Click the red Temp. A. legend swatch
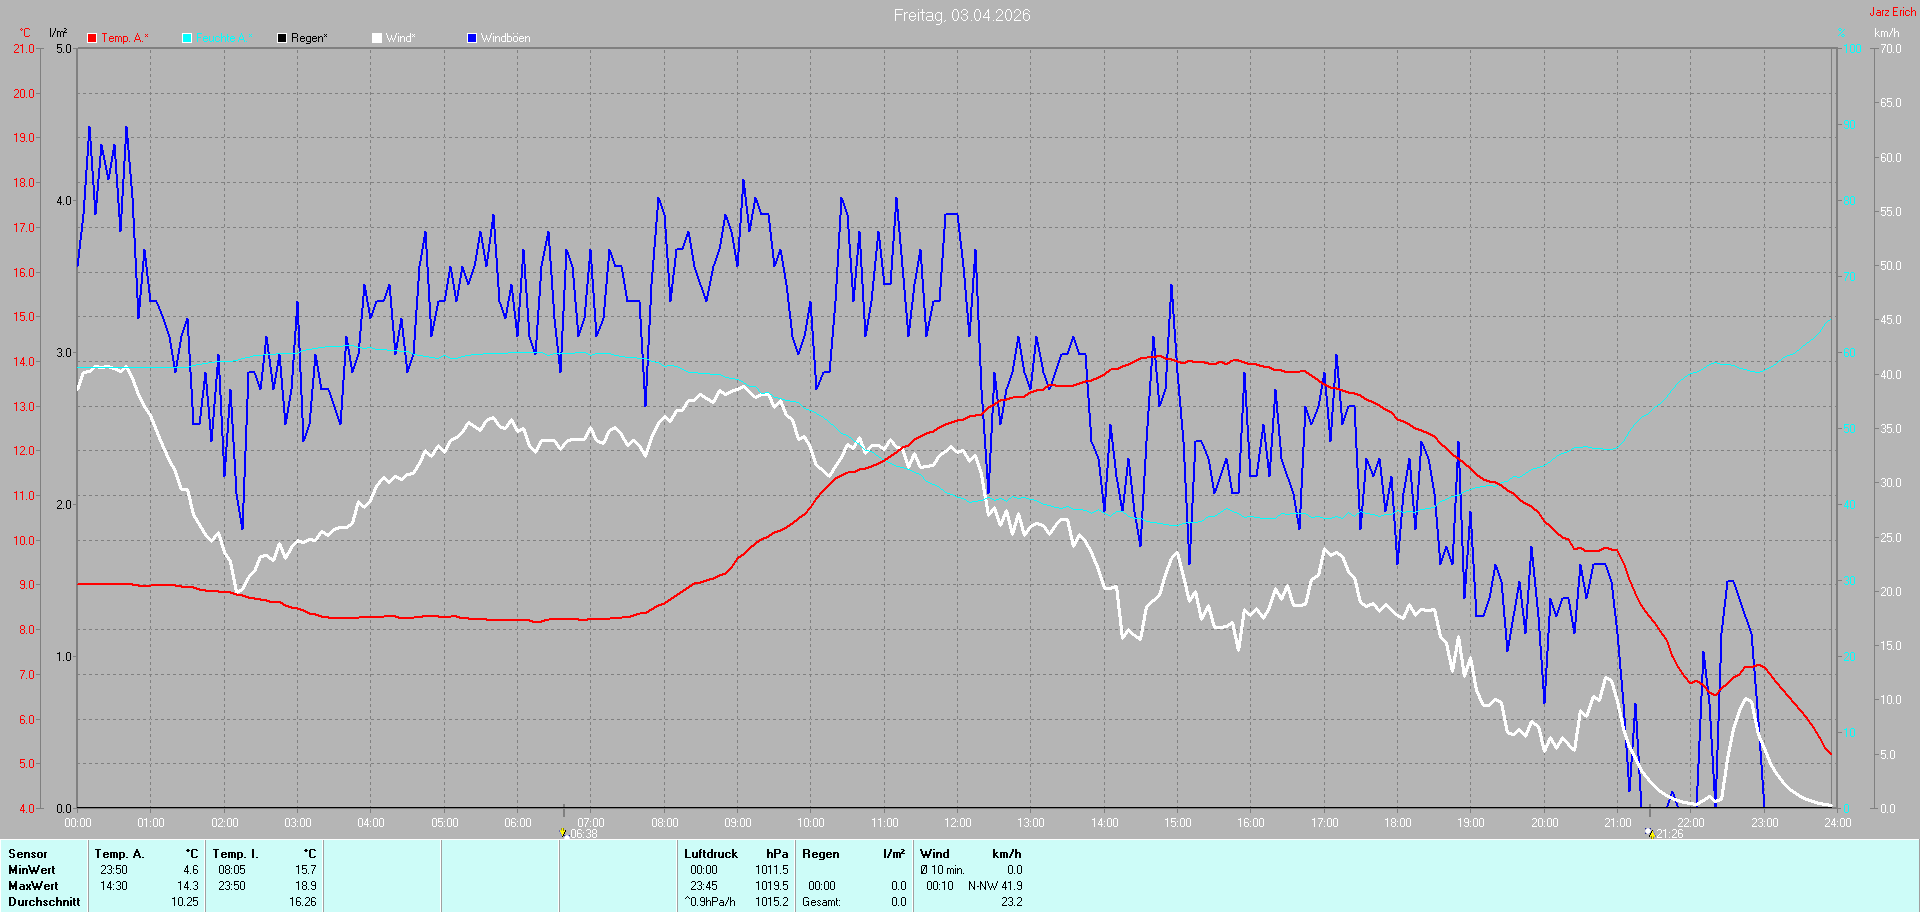The height and width of the screenshot is (912, 1920). click(92, 38)
